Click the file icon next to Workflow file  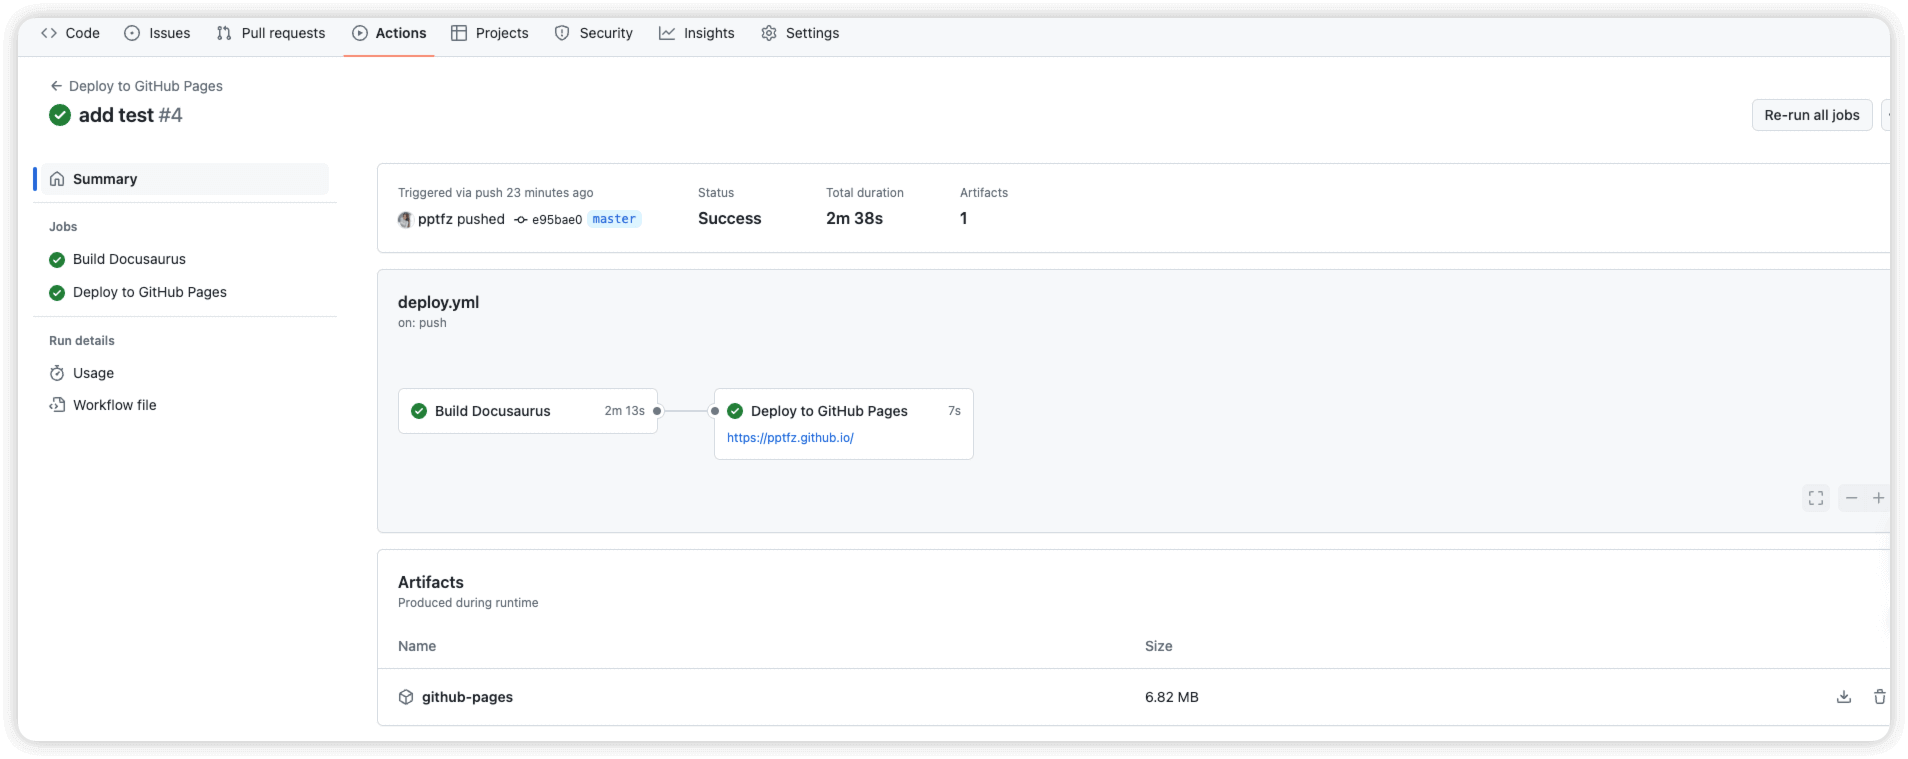(57, 405)
